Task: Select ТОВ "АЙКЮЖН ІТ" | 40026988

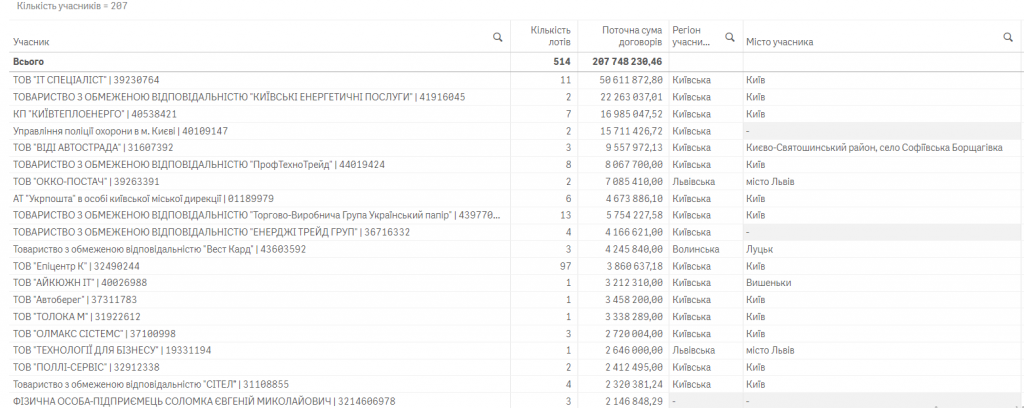Action: tap(80, 283)
